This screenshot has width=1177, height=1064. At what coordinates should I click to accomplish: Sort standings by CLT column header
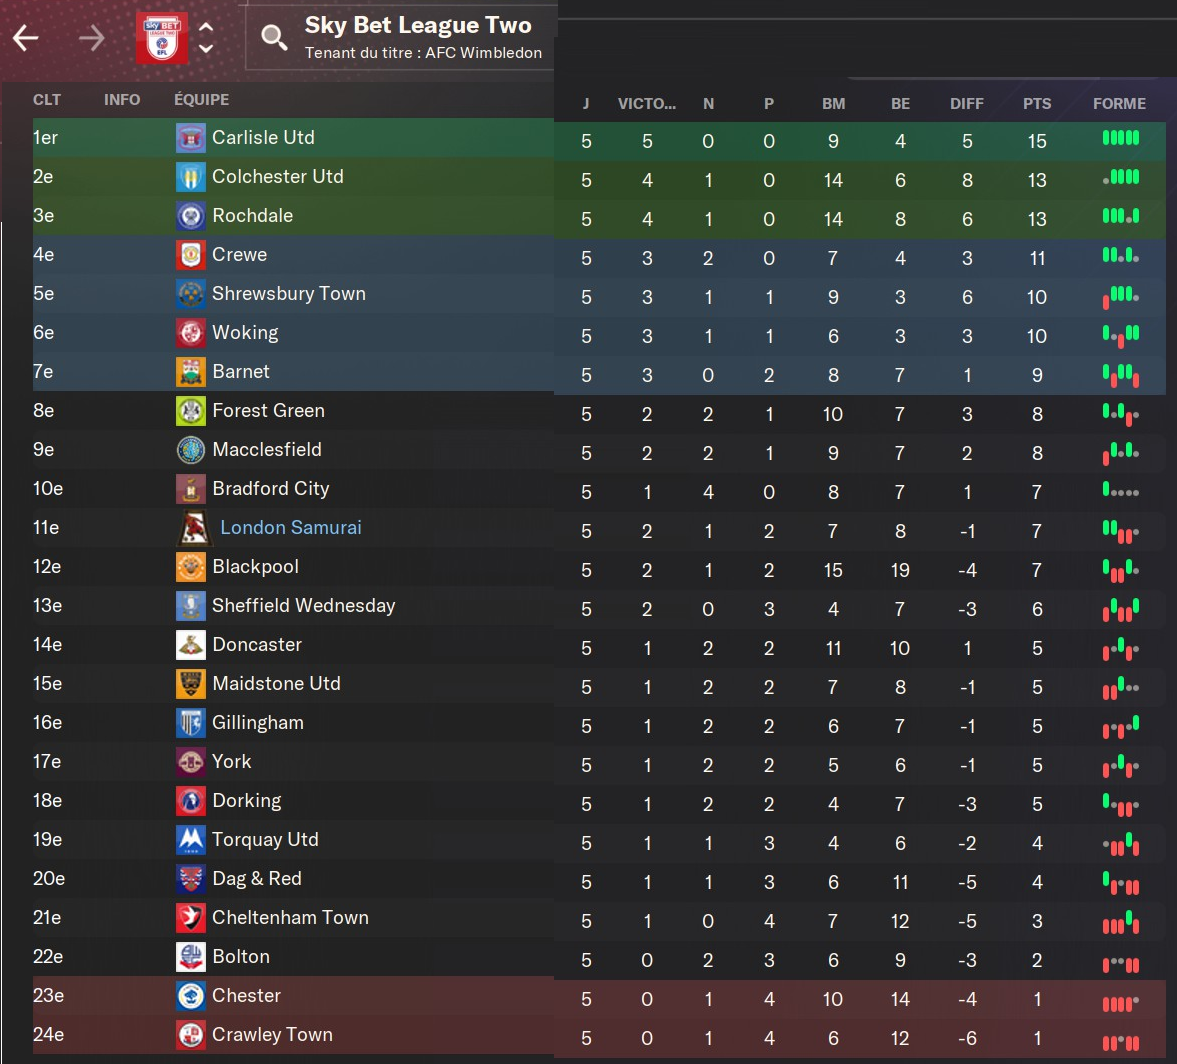pyautogui.click(x=47, y=100)
